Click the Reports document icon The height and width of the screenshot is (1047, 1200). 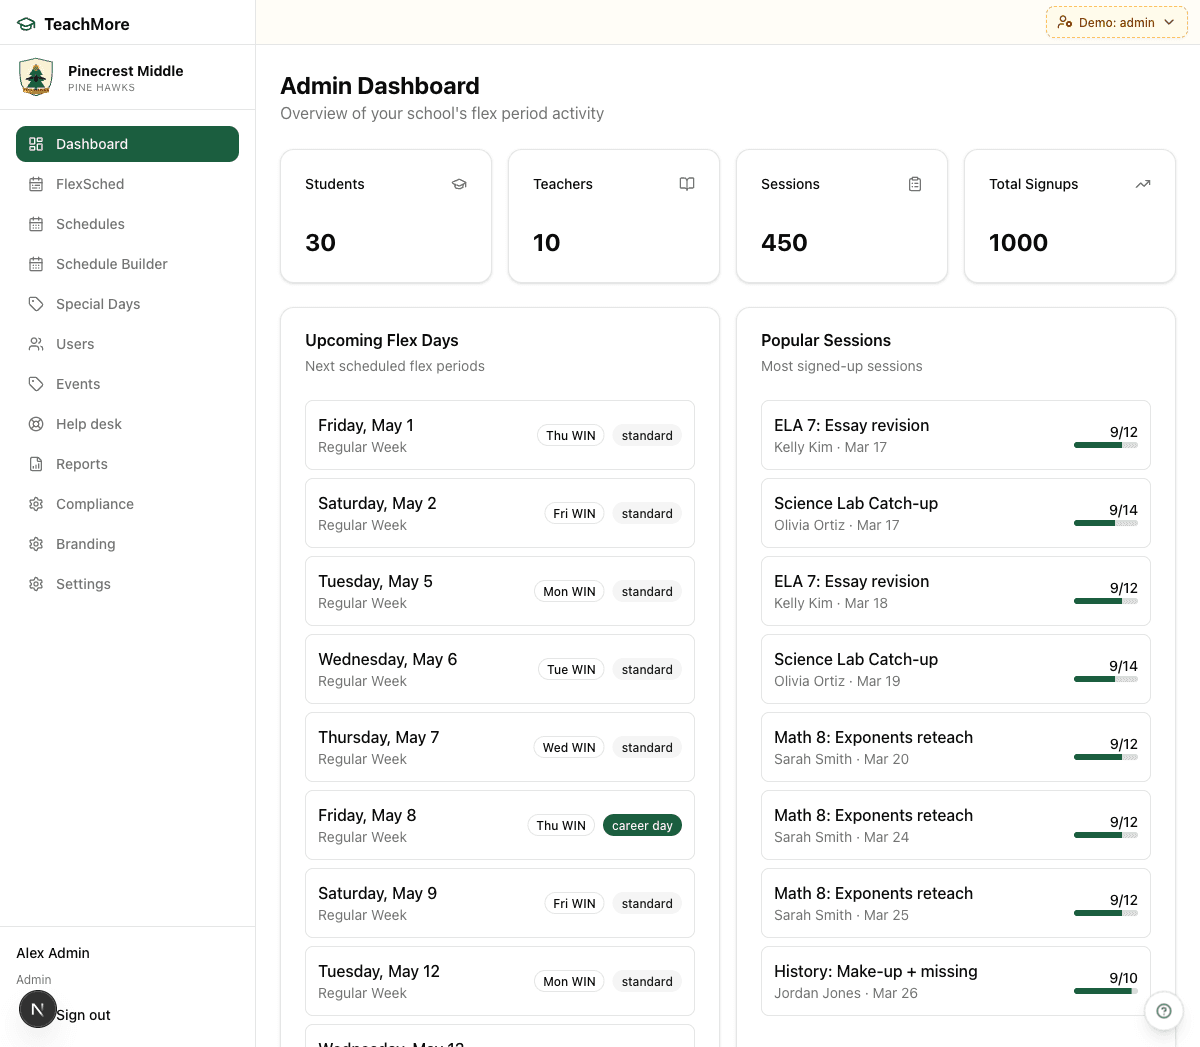tap(36, 464)
